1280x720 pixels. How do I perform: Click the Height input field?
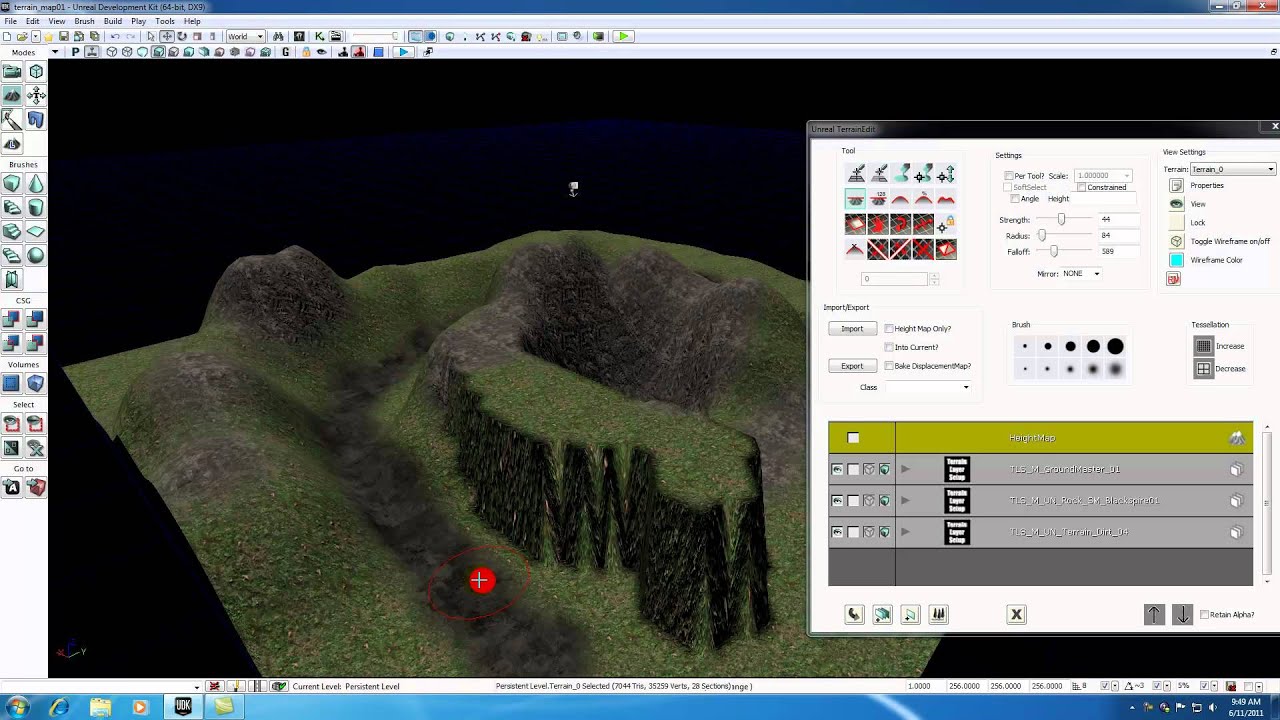pos(1105,199)
